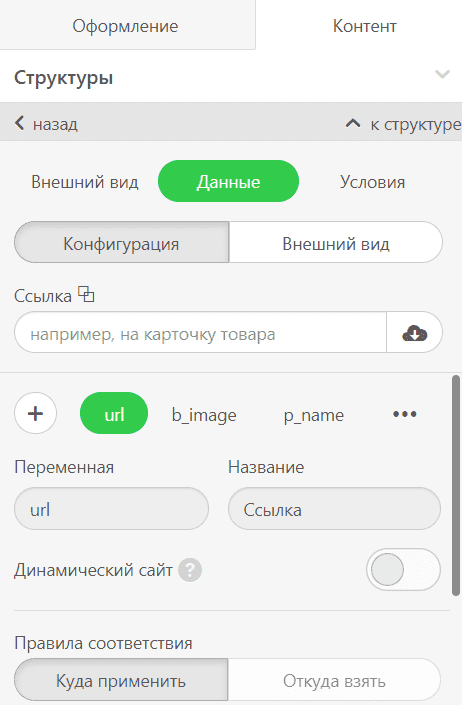Screen dimensions: 462x705
Task: Open more variables with the three dots
Action: 404,414
